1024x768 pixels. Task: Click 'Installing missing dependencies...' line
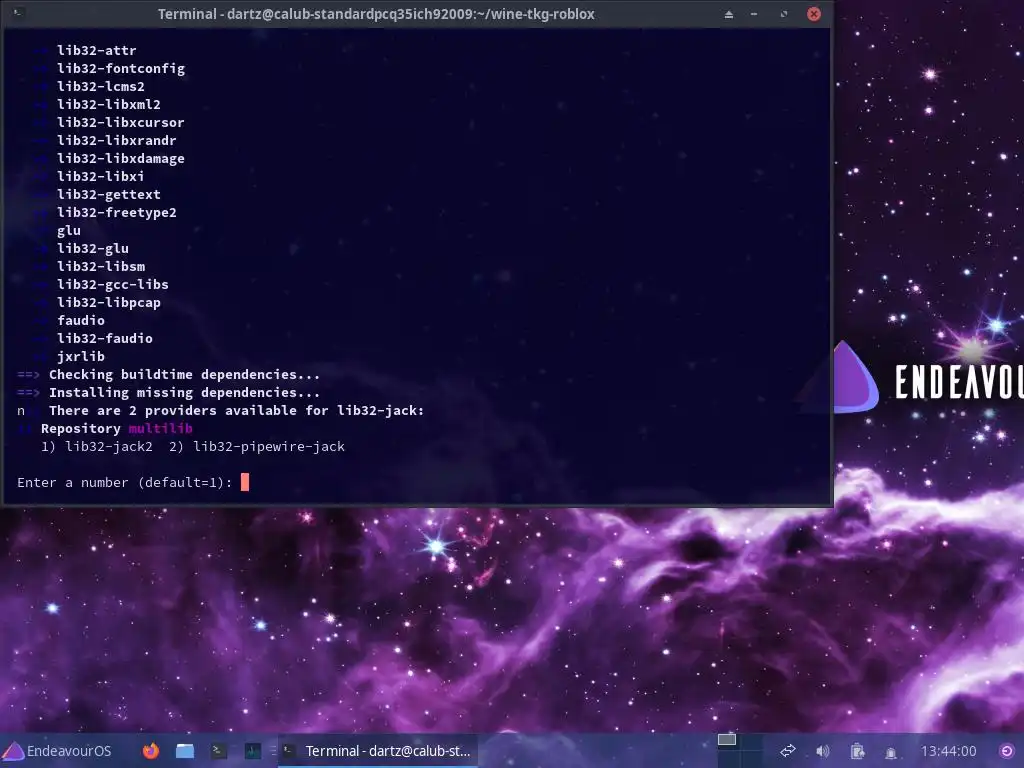pyautogui.click(x=184, y=392)
